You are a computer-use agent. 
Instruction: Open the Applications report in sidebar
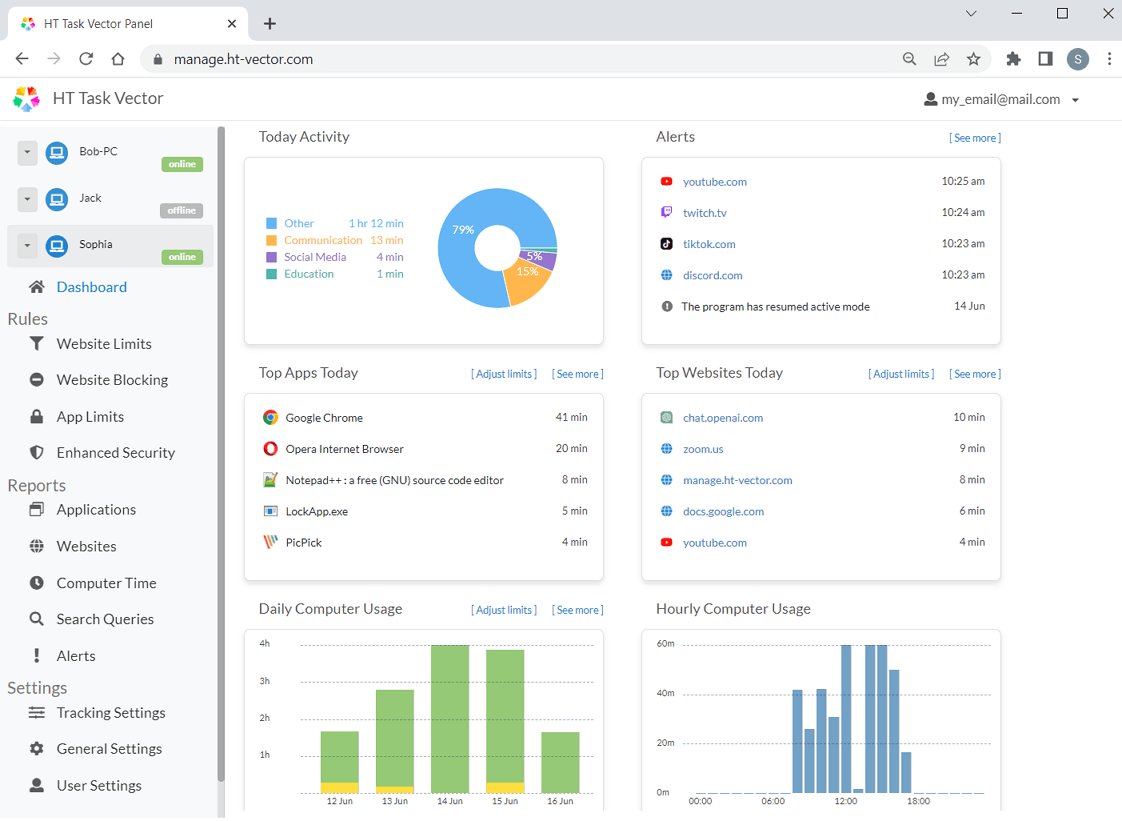[x=96, y=510]
